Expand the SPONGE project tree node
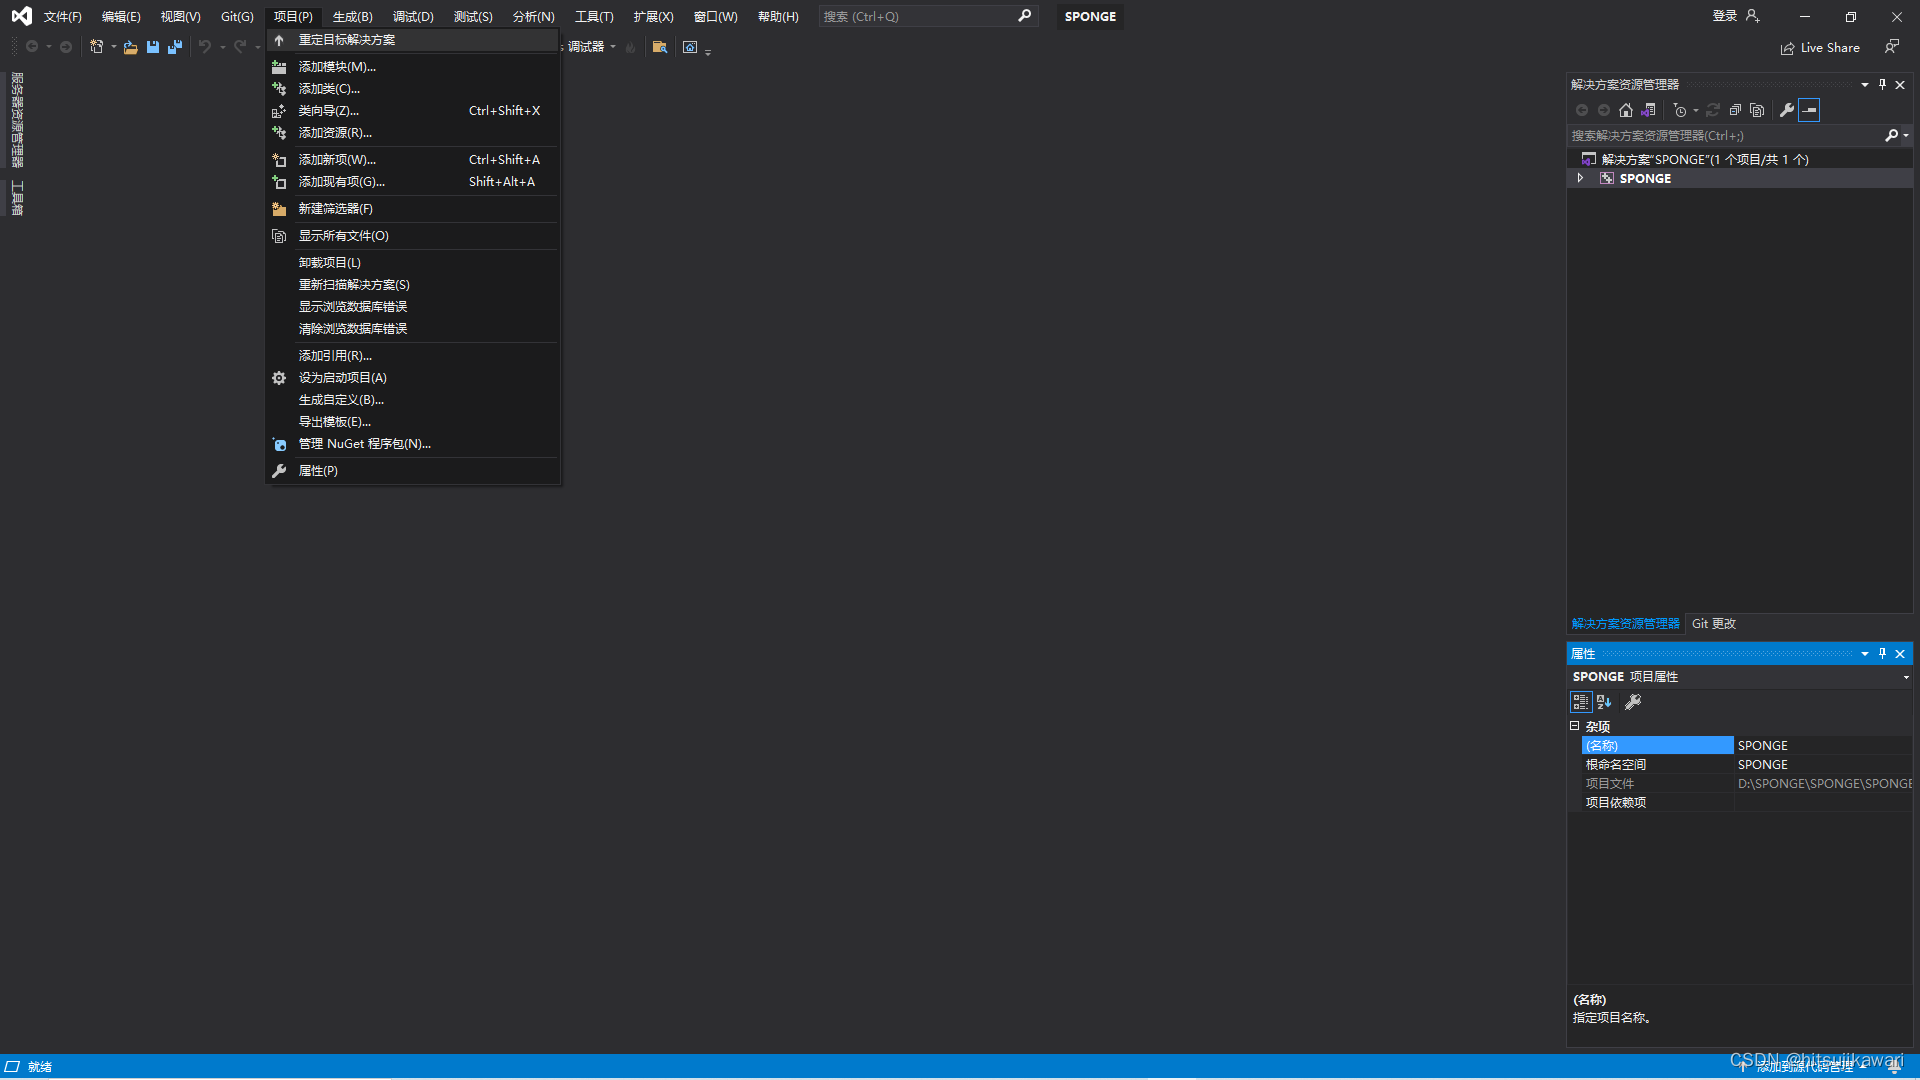Image resolution: width=1920 pixels, height=1080 pixels. [1580, 178]
